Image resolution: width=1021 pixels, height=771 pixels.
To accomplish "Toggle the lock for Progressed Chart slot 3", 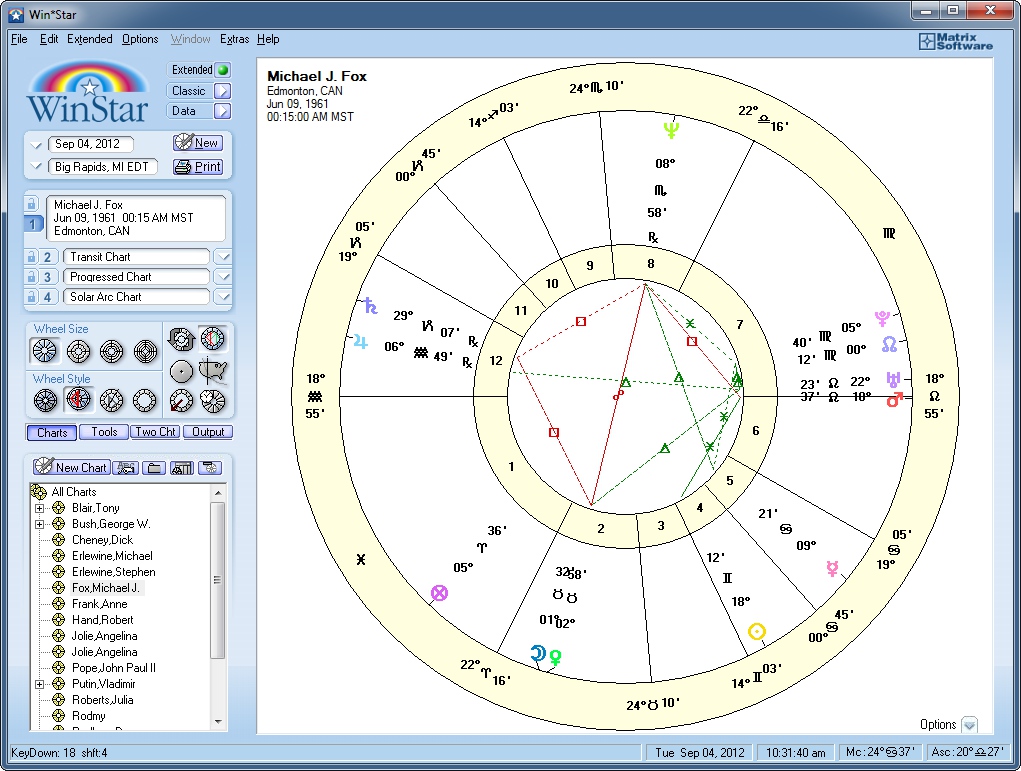I will (31, 277).
